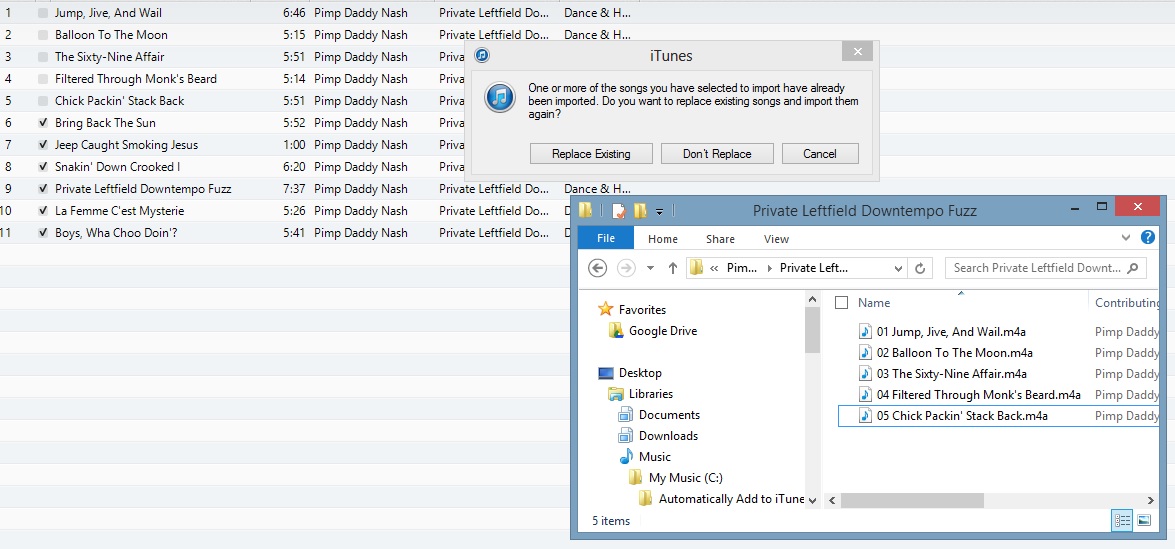Open Libraries in the navigation pane
Image resolution: width=1175 pixels, height=549 pixels.
(x=650, y=393)
